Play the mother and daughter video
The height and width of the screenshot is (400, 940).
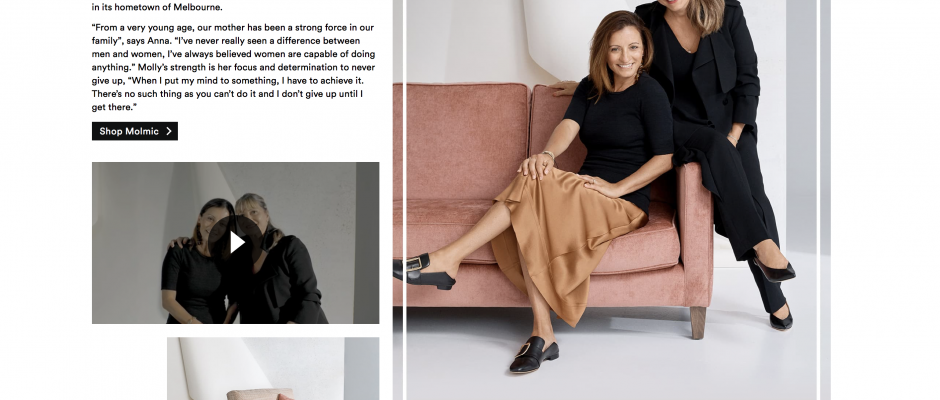[x=237, y=243]
